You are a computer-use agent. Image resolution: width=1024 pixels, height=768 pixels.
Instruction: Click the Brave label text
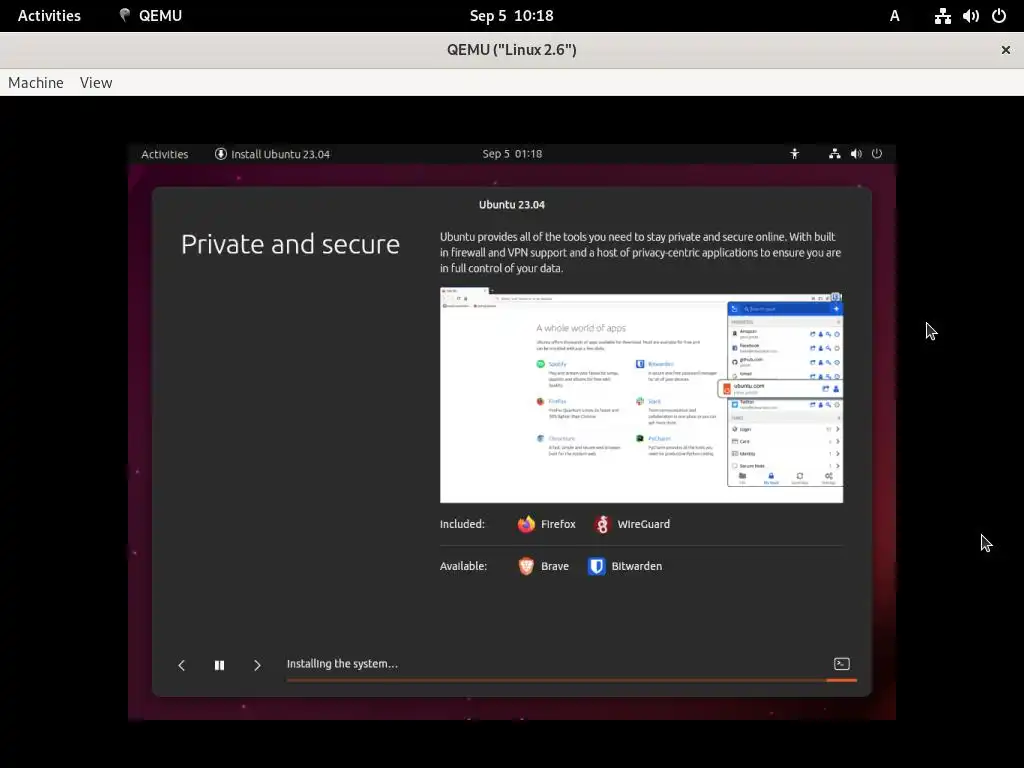[555, 566]
